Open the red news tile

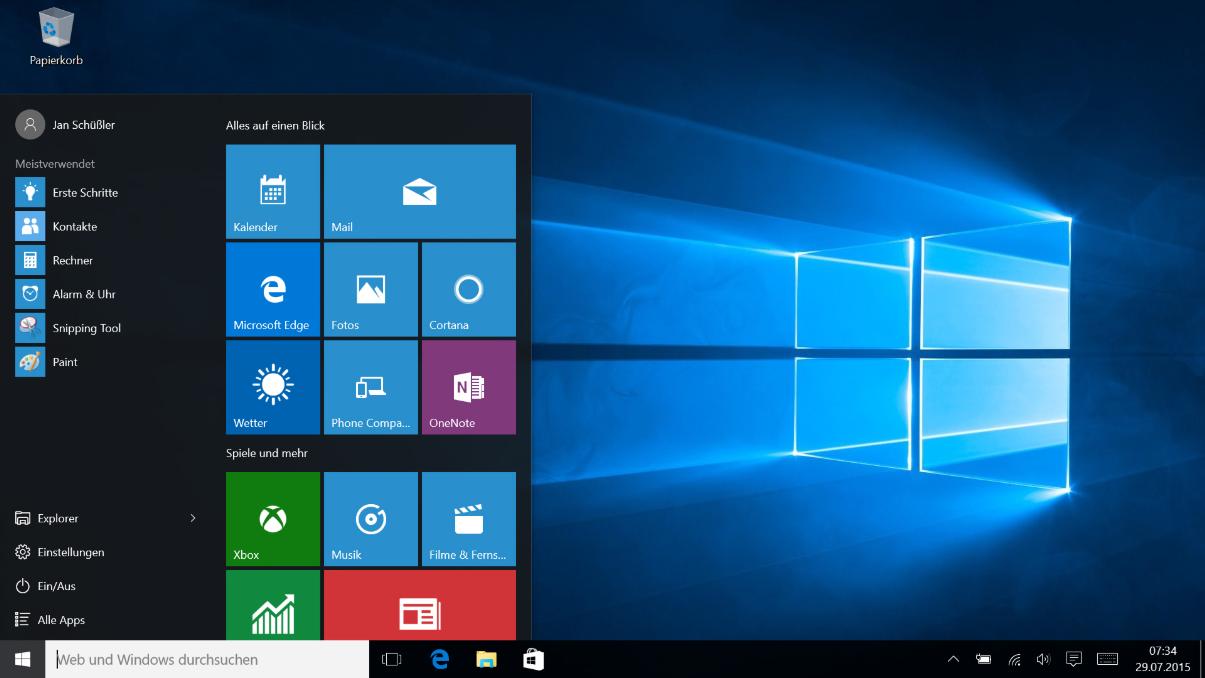420,605
